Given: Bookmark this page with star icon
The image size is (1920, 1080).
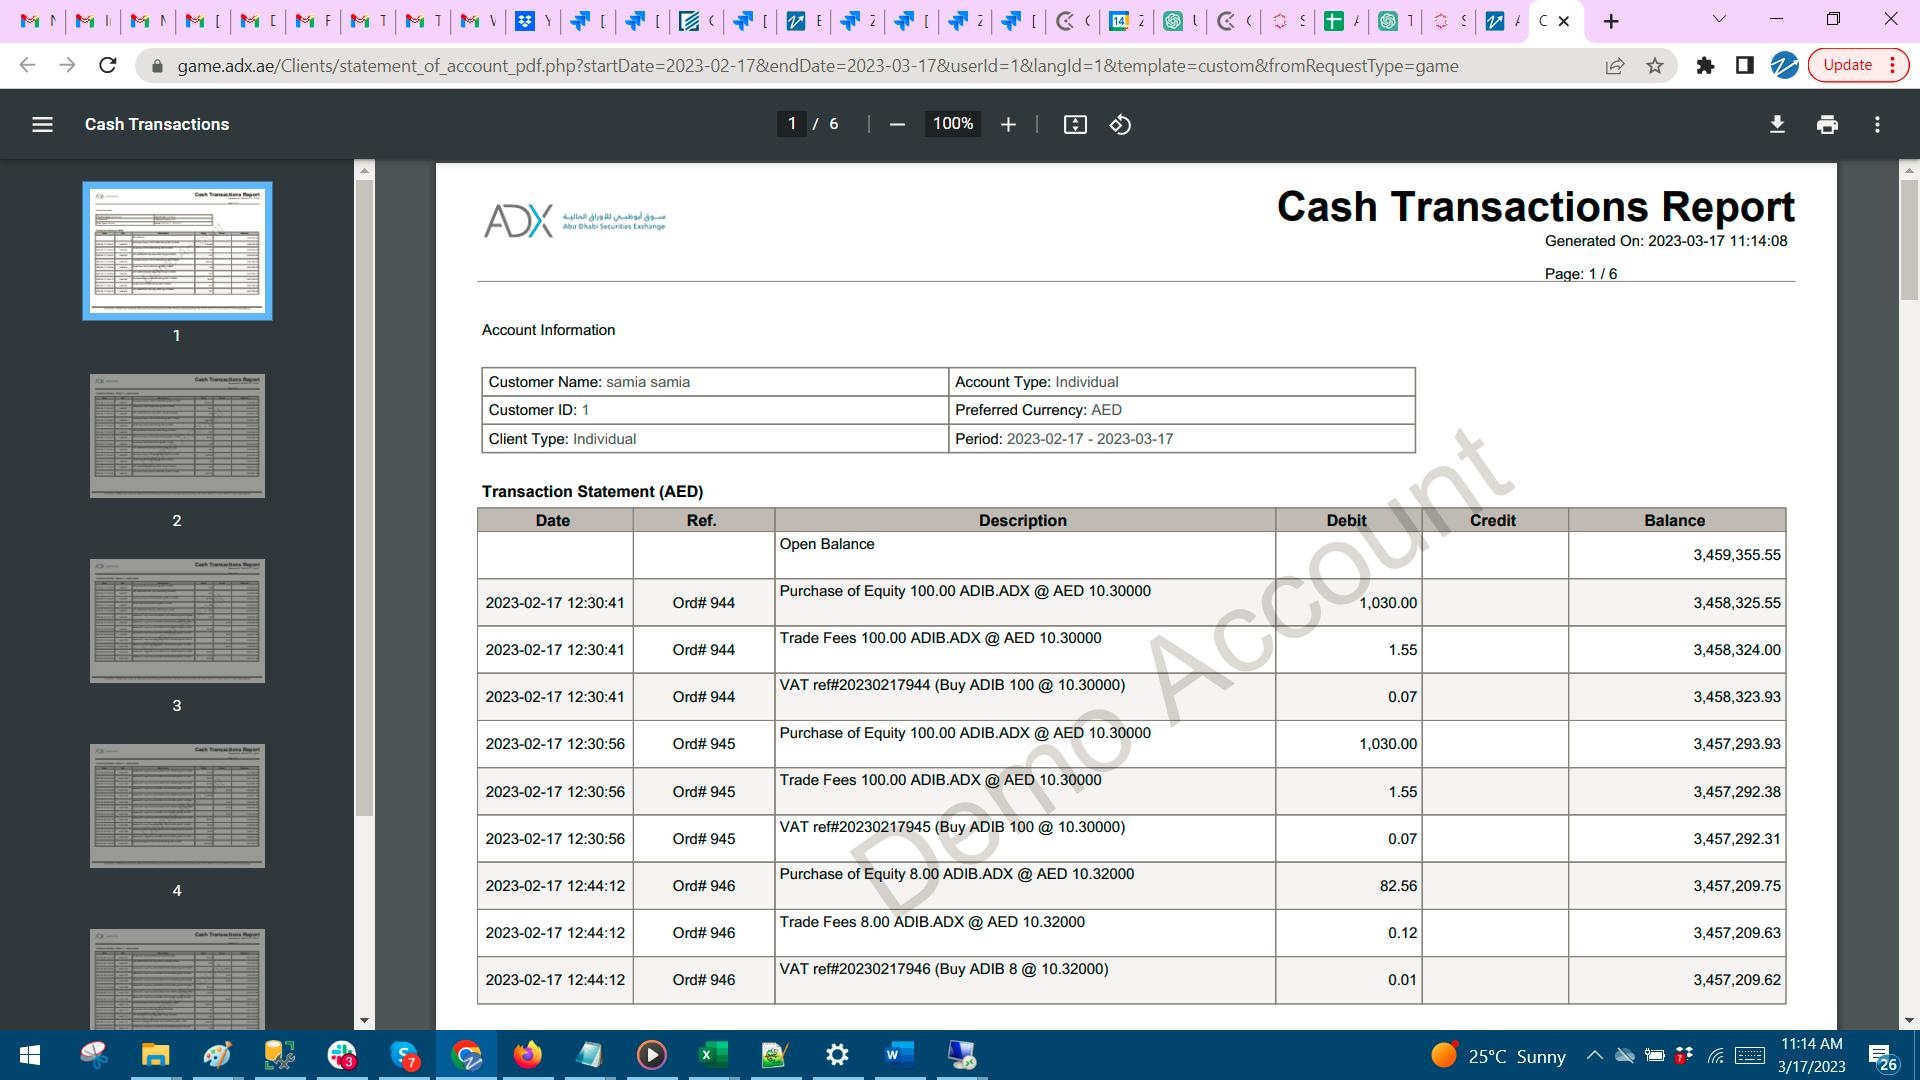Looking at the screenshot, I should [1655, 66].
